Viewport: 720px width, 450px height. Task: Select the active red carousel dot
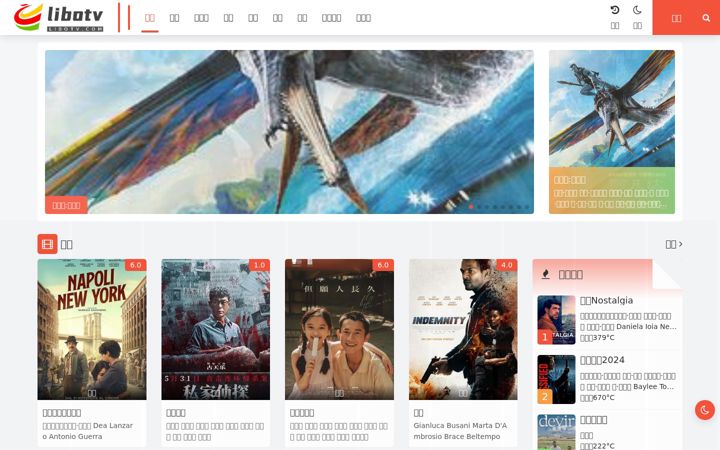pyautogui.click(x=471, y=207)
